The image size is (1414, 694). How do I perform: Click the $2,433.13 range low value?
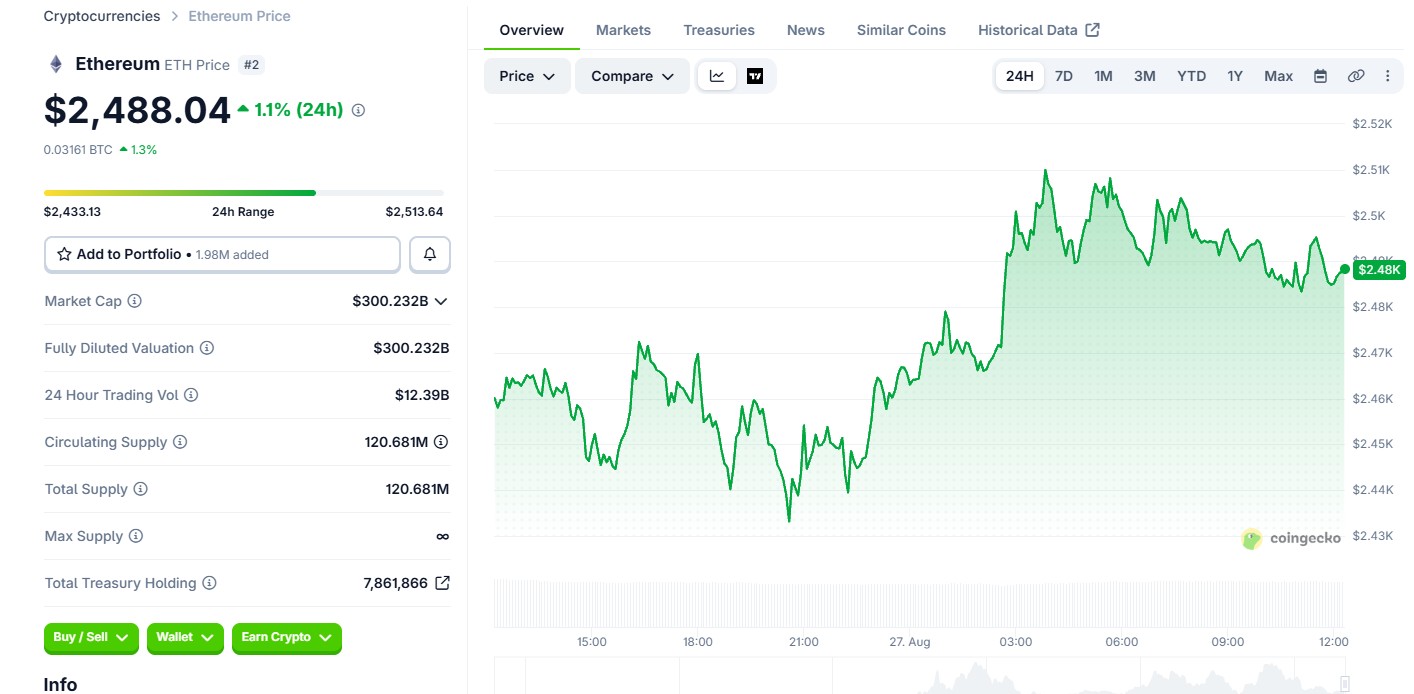click(x=72, y=212)
